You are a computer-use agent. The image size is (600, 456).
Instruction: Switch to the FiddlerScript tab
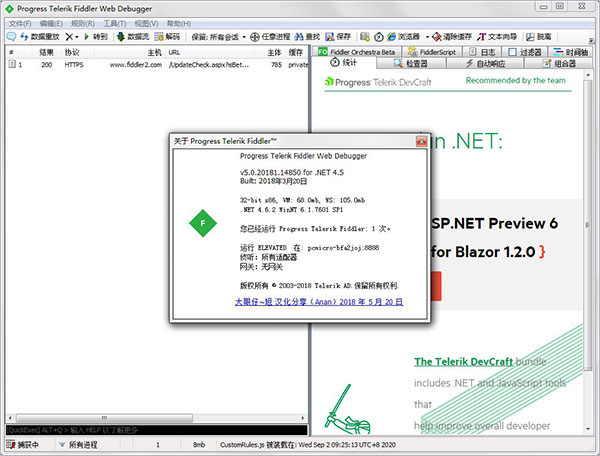pos(432,52)
